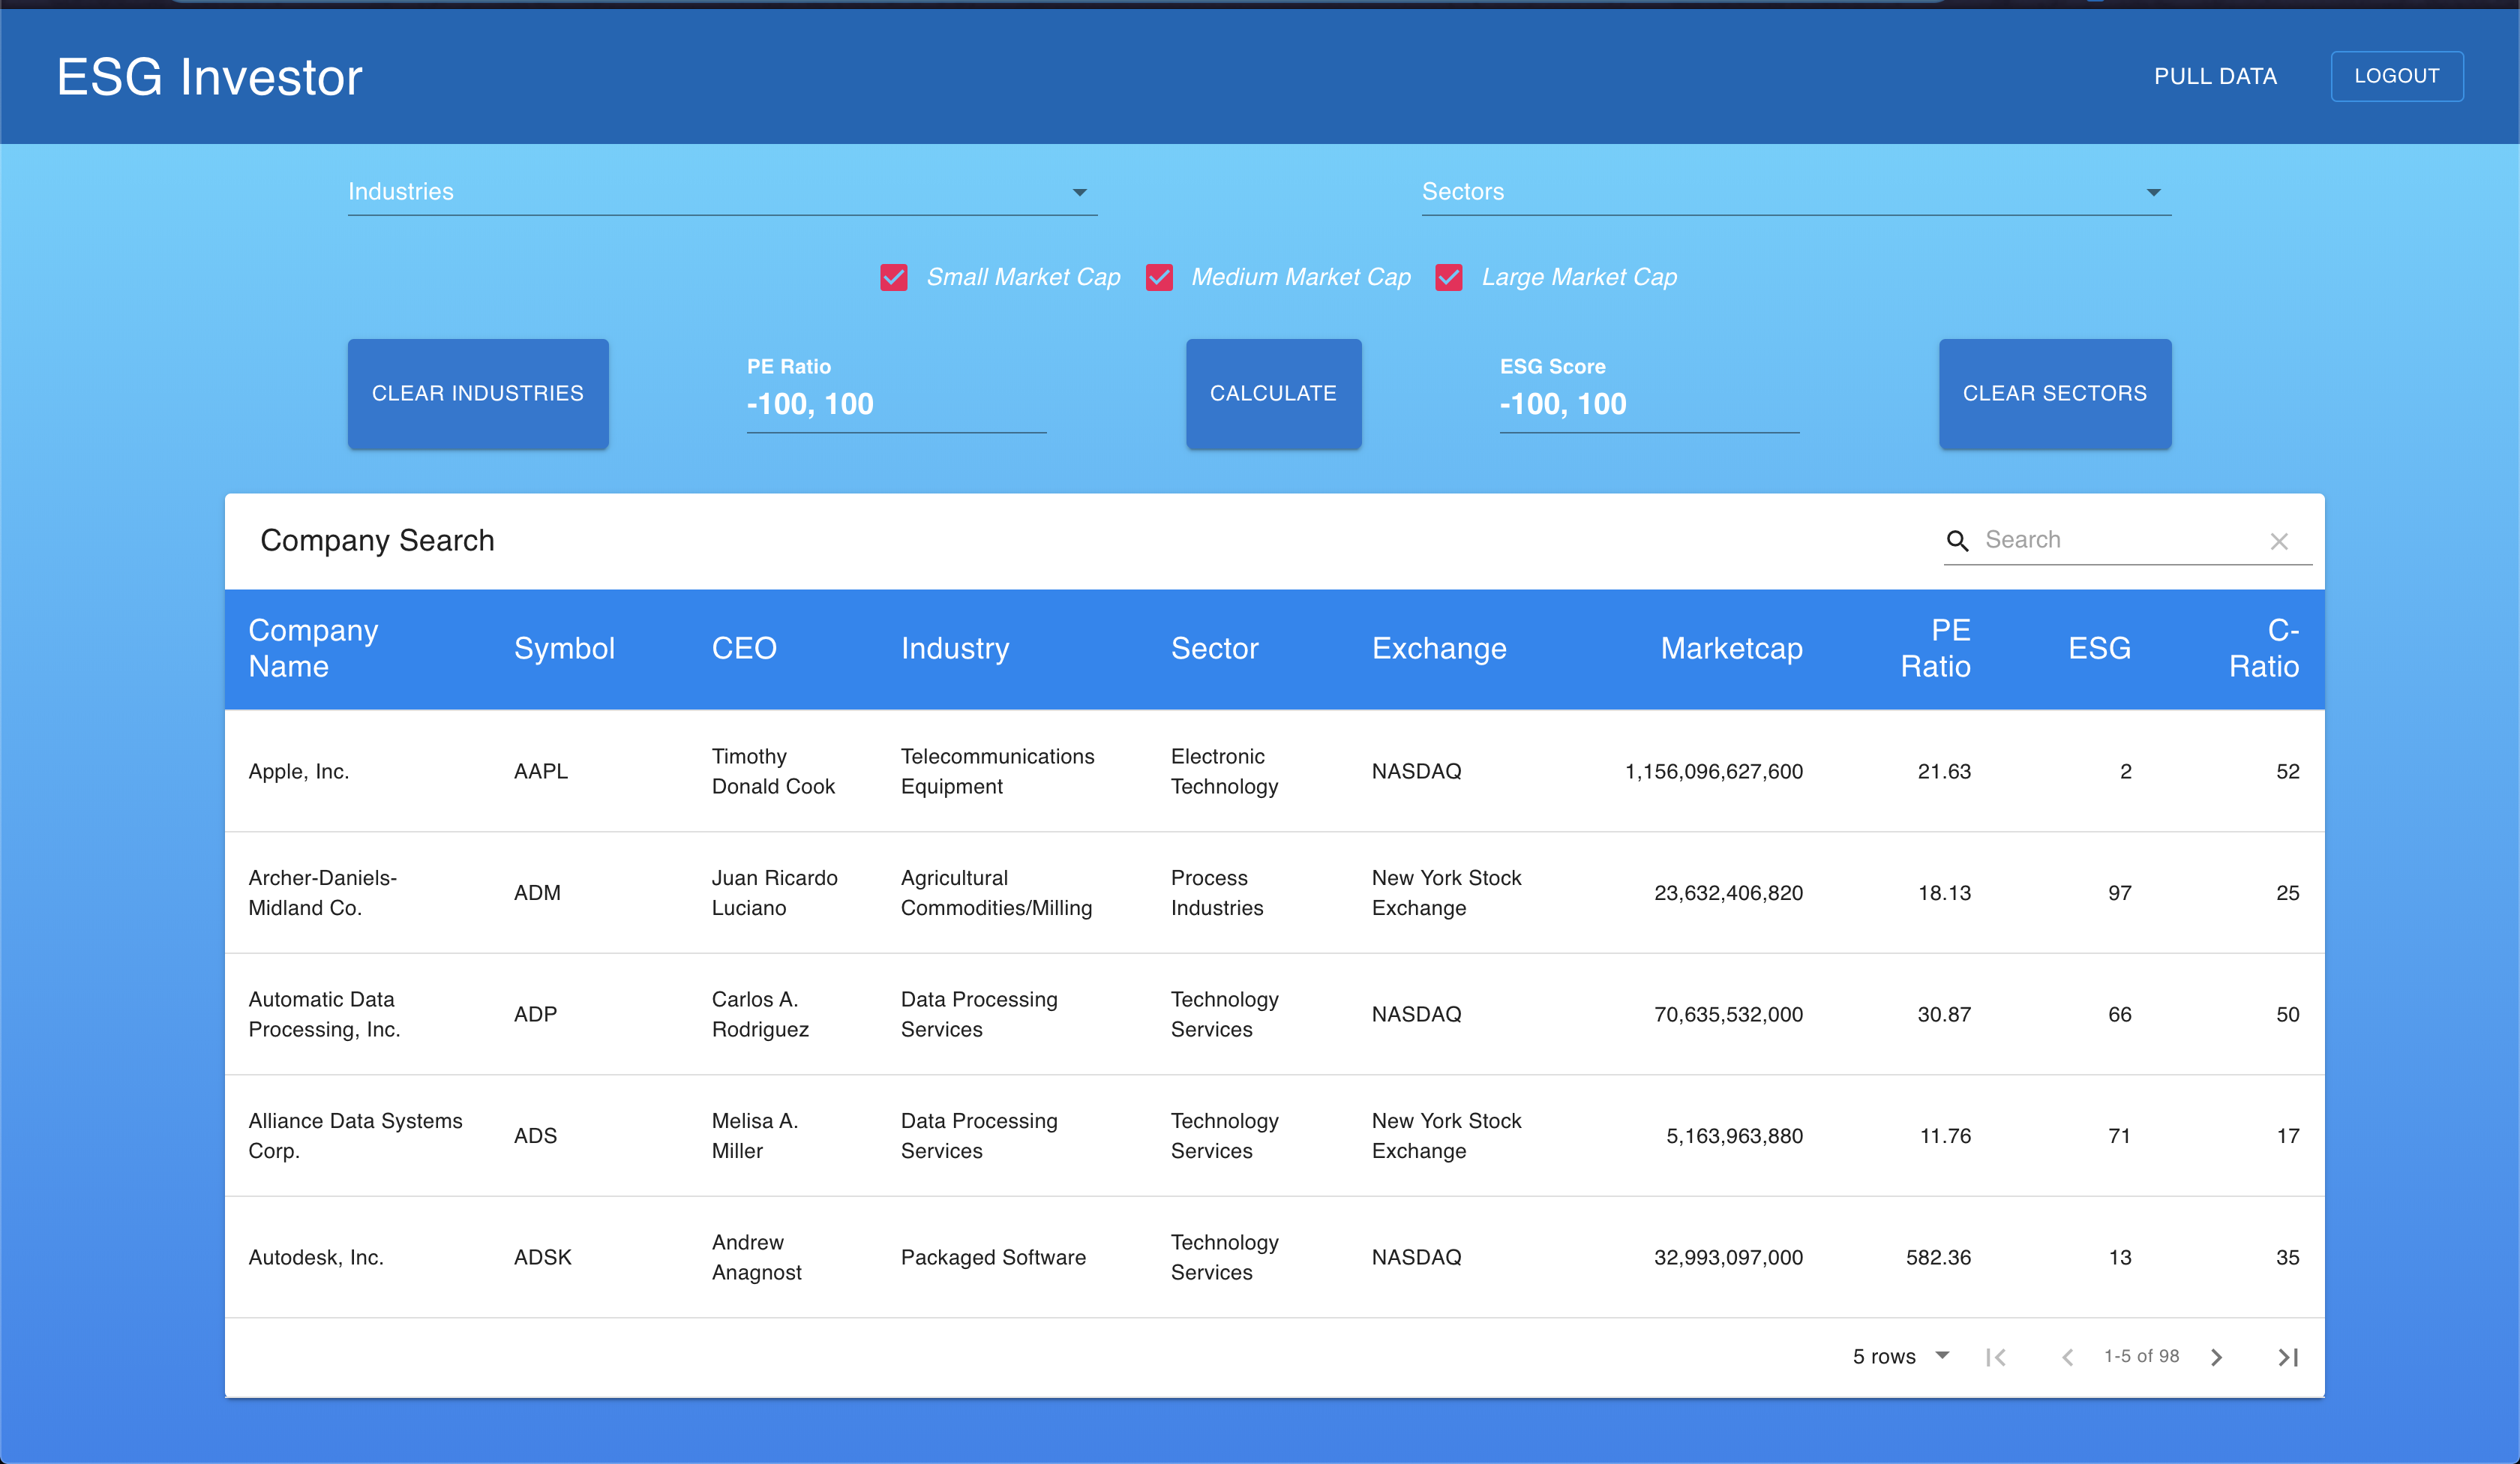The image size is (2520, 1464).
Task: Click the search magnifier icon
Action: pyautogui.click(x=1957, y=541)
